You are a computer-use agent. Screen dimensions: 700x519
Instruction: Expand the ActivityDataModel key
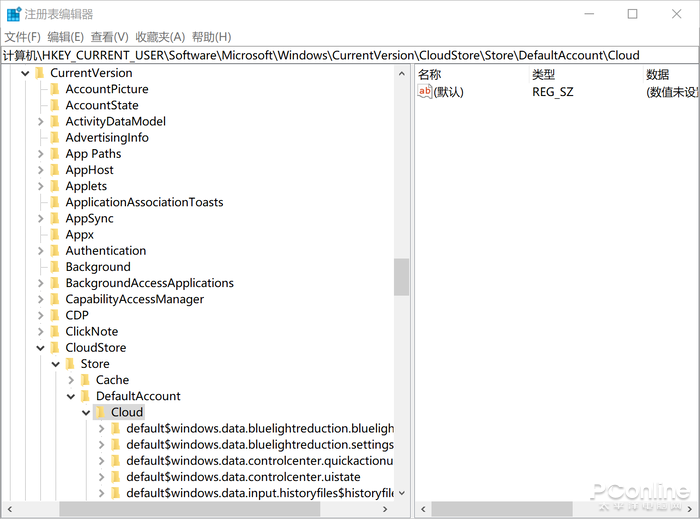(x=41, y=121)
